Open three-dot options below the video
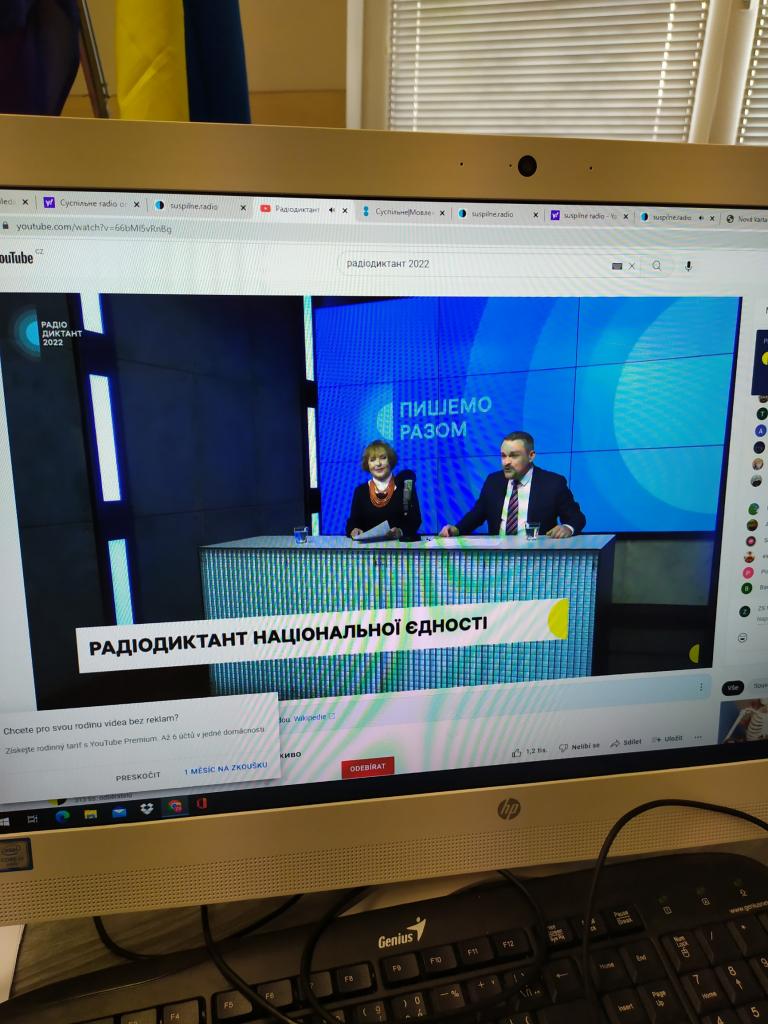 [x=700, y=686]
